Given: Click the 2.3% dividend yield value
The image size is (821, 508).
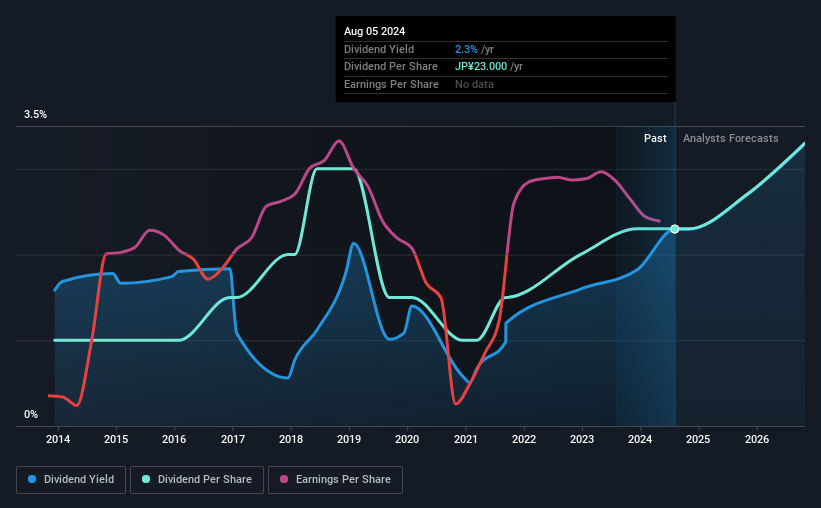Looking at the screenshot, I should [x=466, y=49].
